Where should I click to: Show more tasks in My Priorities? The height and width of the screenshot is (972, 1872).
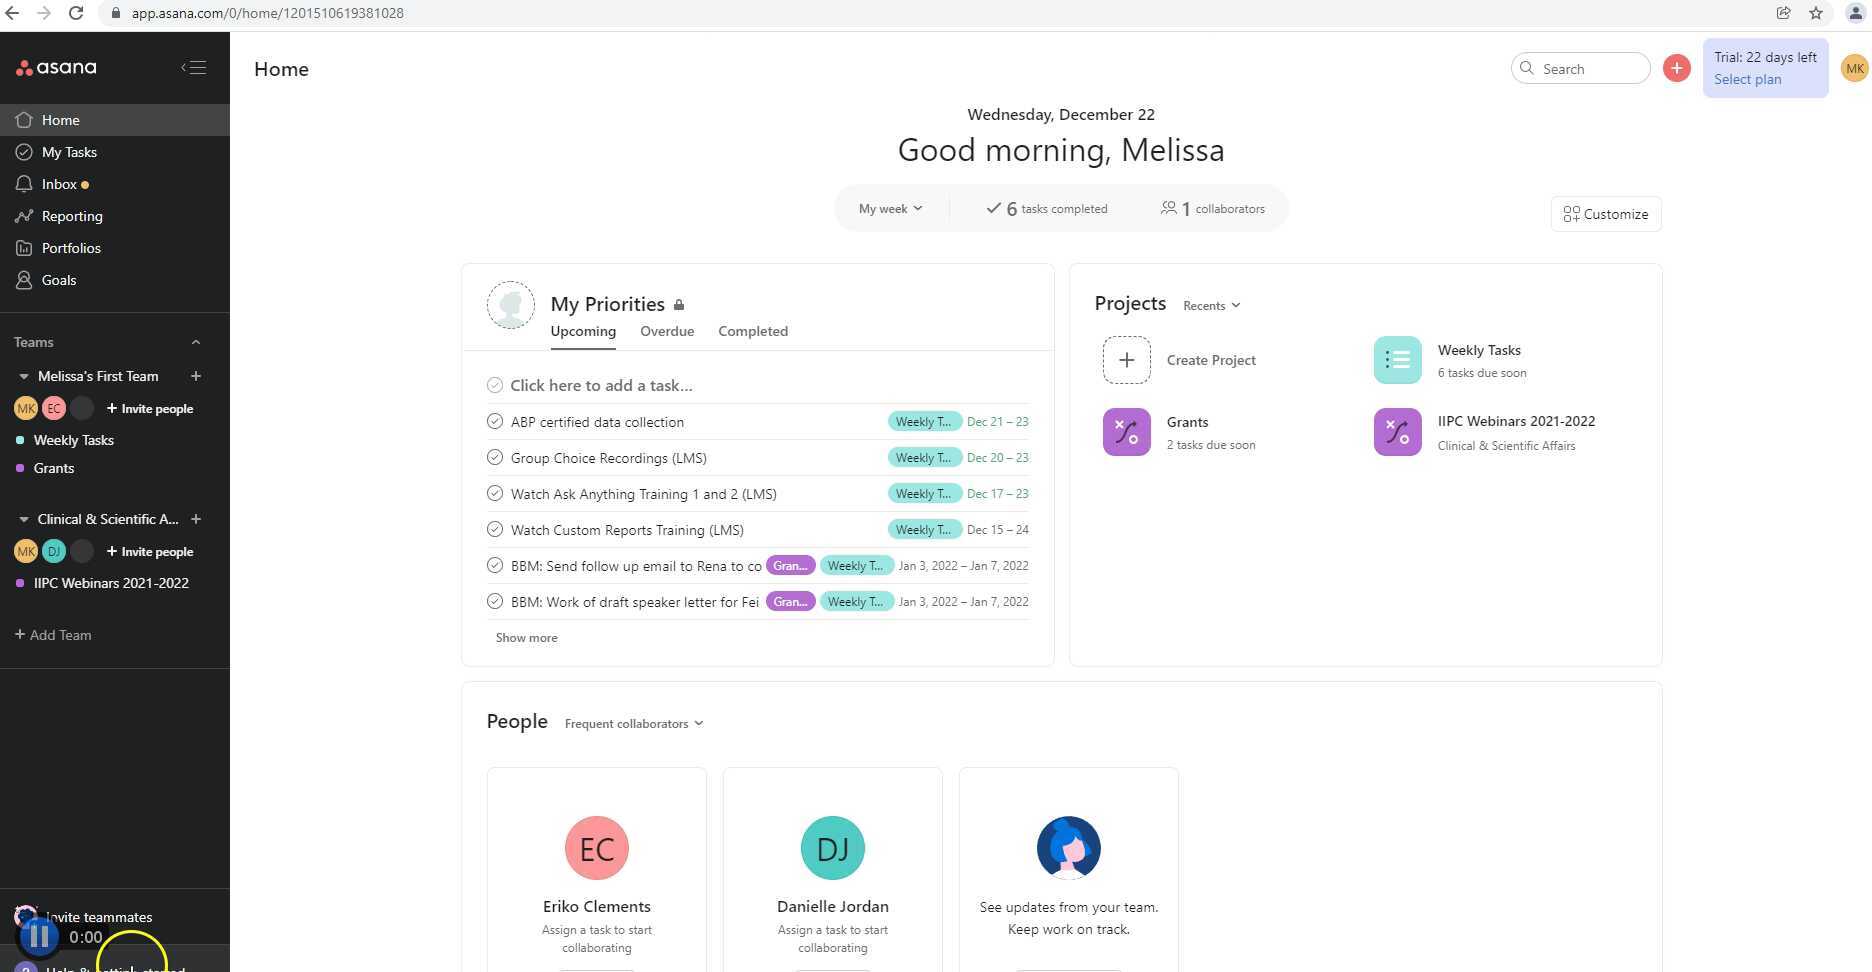[x=526, y=637]
